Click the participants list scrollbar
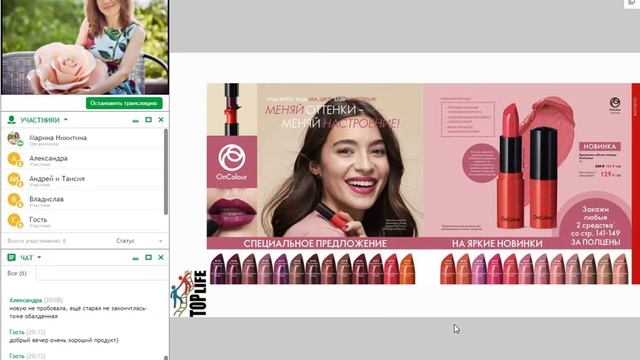640x360 pixels. pos(166,171)
